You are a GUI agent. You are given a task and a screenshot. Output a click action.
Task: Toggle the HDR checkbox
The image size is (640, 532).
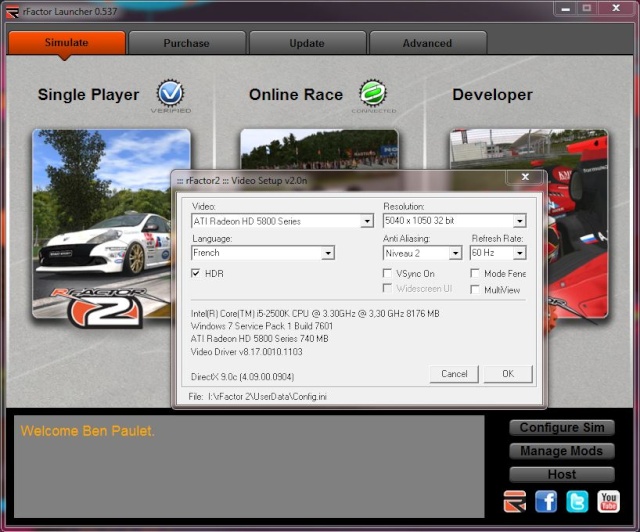(x=196, y=273)
